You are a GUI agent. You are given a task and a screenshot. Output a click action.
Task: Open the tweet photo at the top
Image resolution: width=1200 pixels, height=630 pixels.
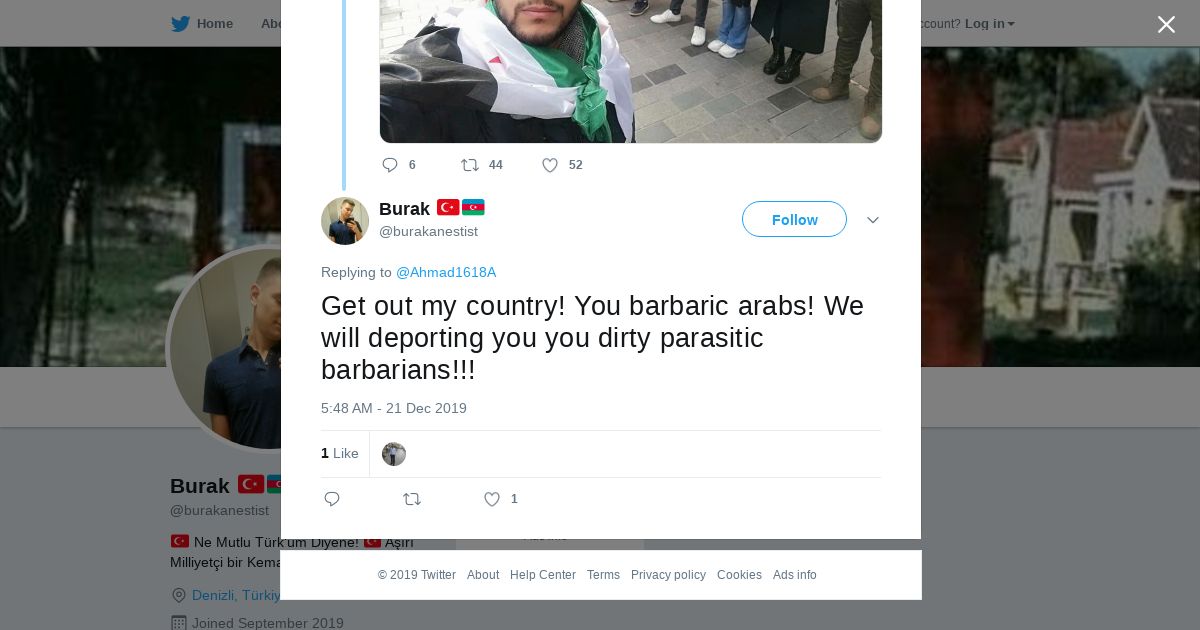[x=631, y=71]
